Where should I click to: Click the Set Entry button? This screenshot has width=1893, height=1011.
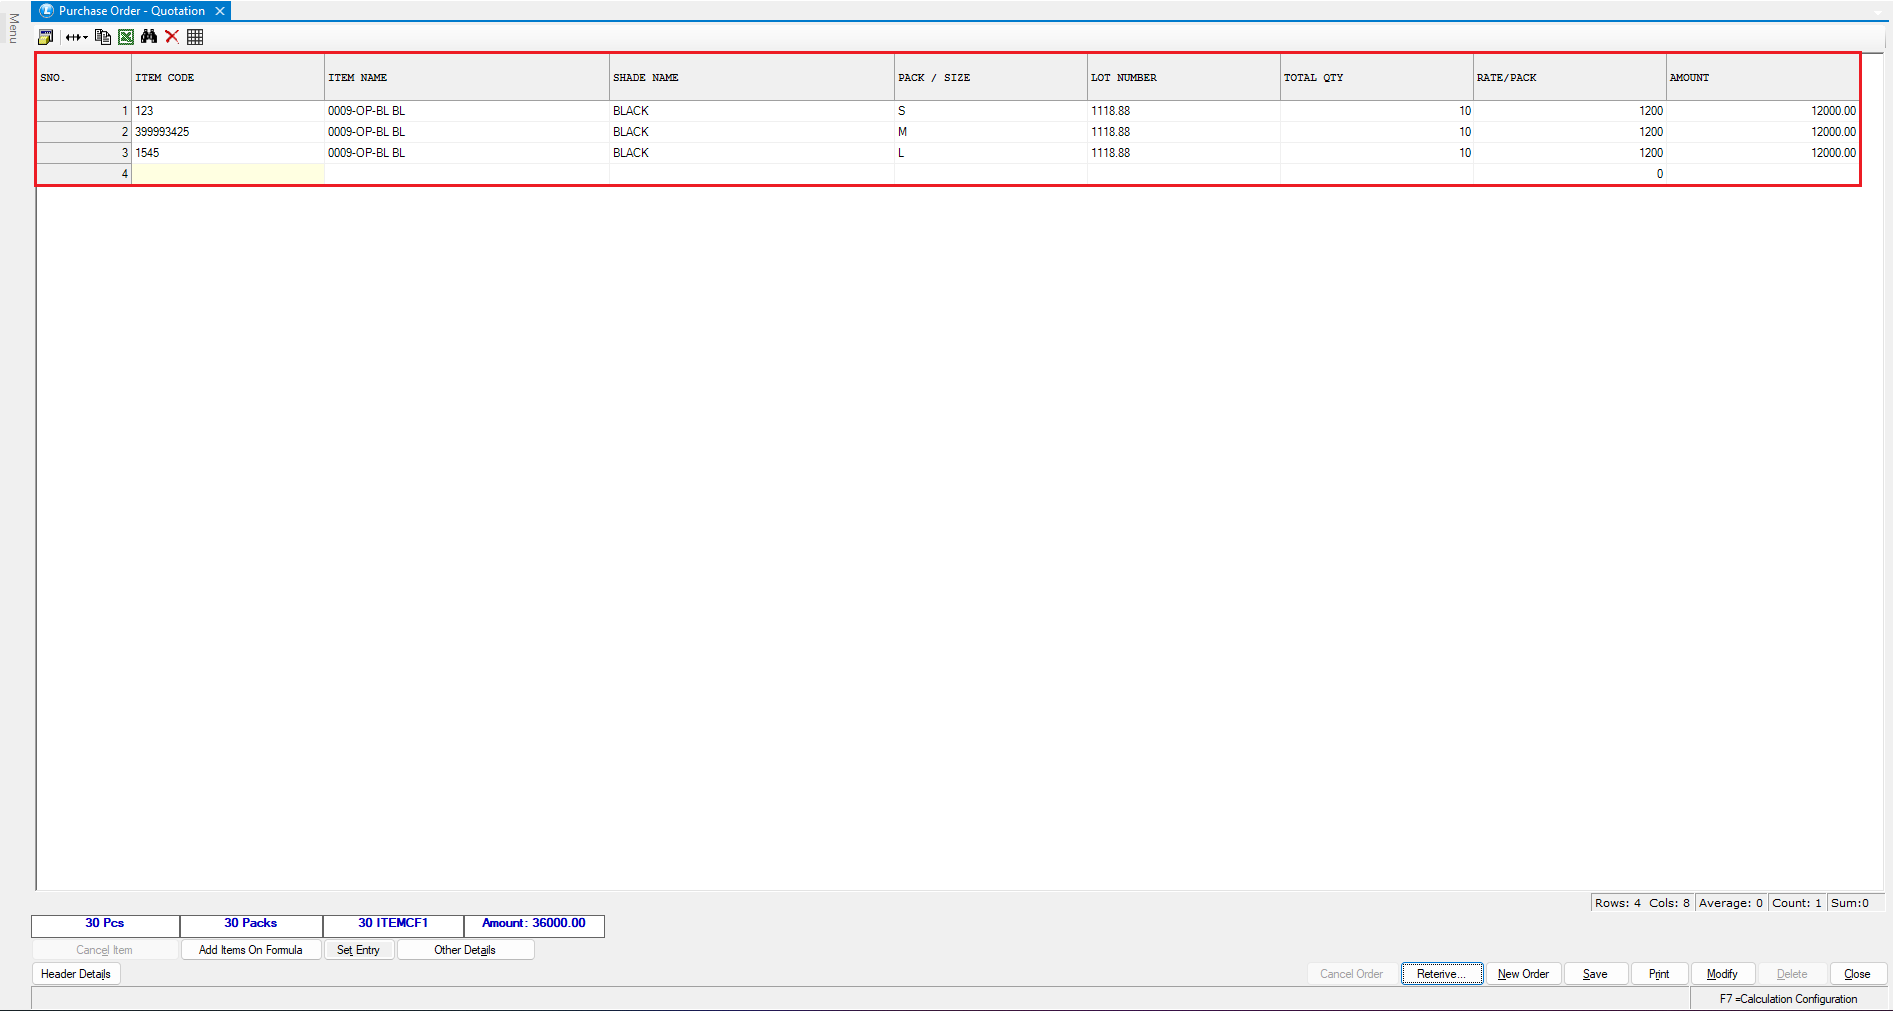tap(358, 950)
